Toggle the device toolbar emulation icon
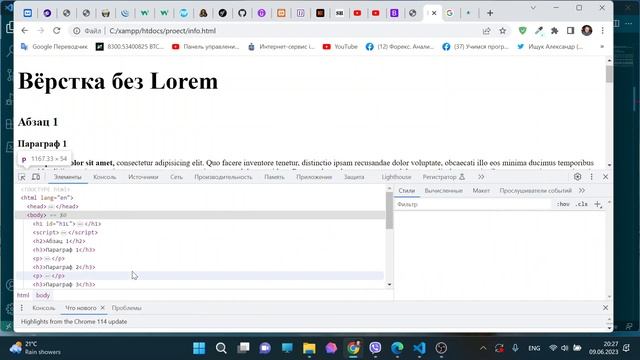640x360 pixels. (36, 177)
